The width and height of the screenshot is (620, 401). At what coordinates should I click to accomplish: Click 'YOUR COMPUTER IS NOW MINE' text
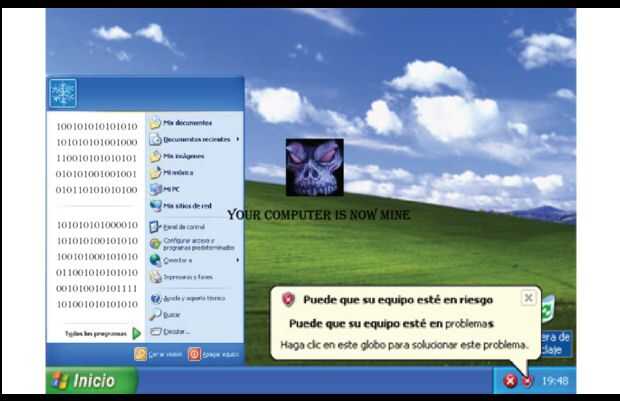(319, 215)
